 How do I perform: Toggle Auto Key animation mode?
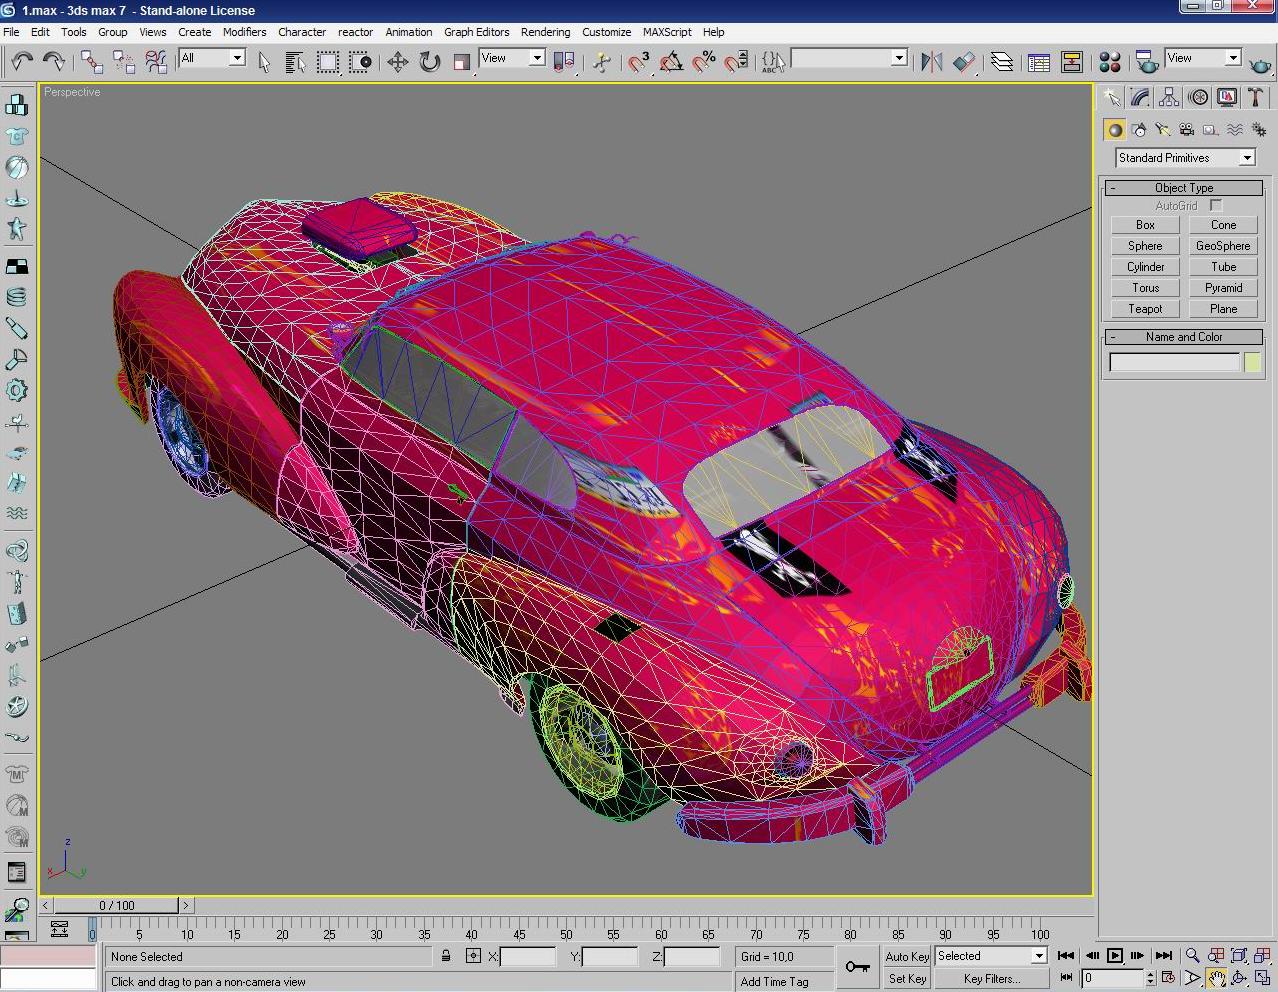pos(906,956)
